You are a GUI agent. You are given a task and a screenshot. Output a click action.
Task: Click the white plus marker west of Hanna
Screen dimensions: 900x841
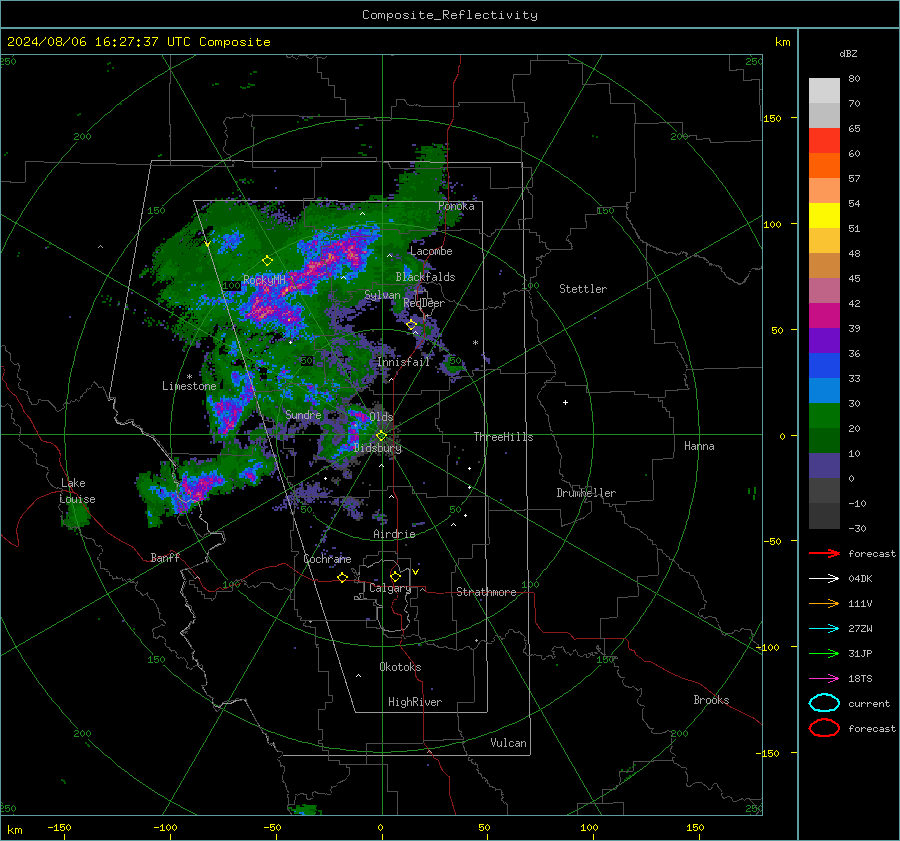[565, 402]
